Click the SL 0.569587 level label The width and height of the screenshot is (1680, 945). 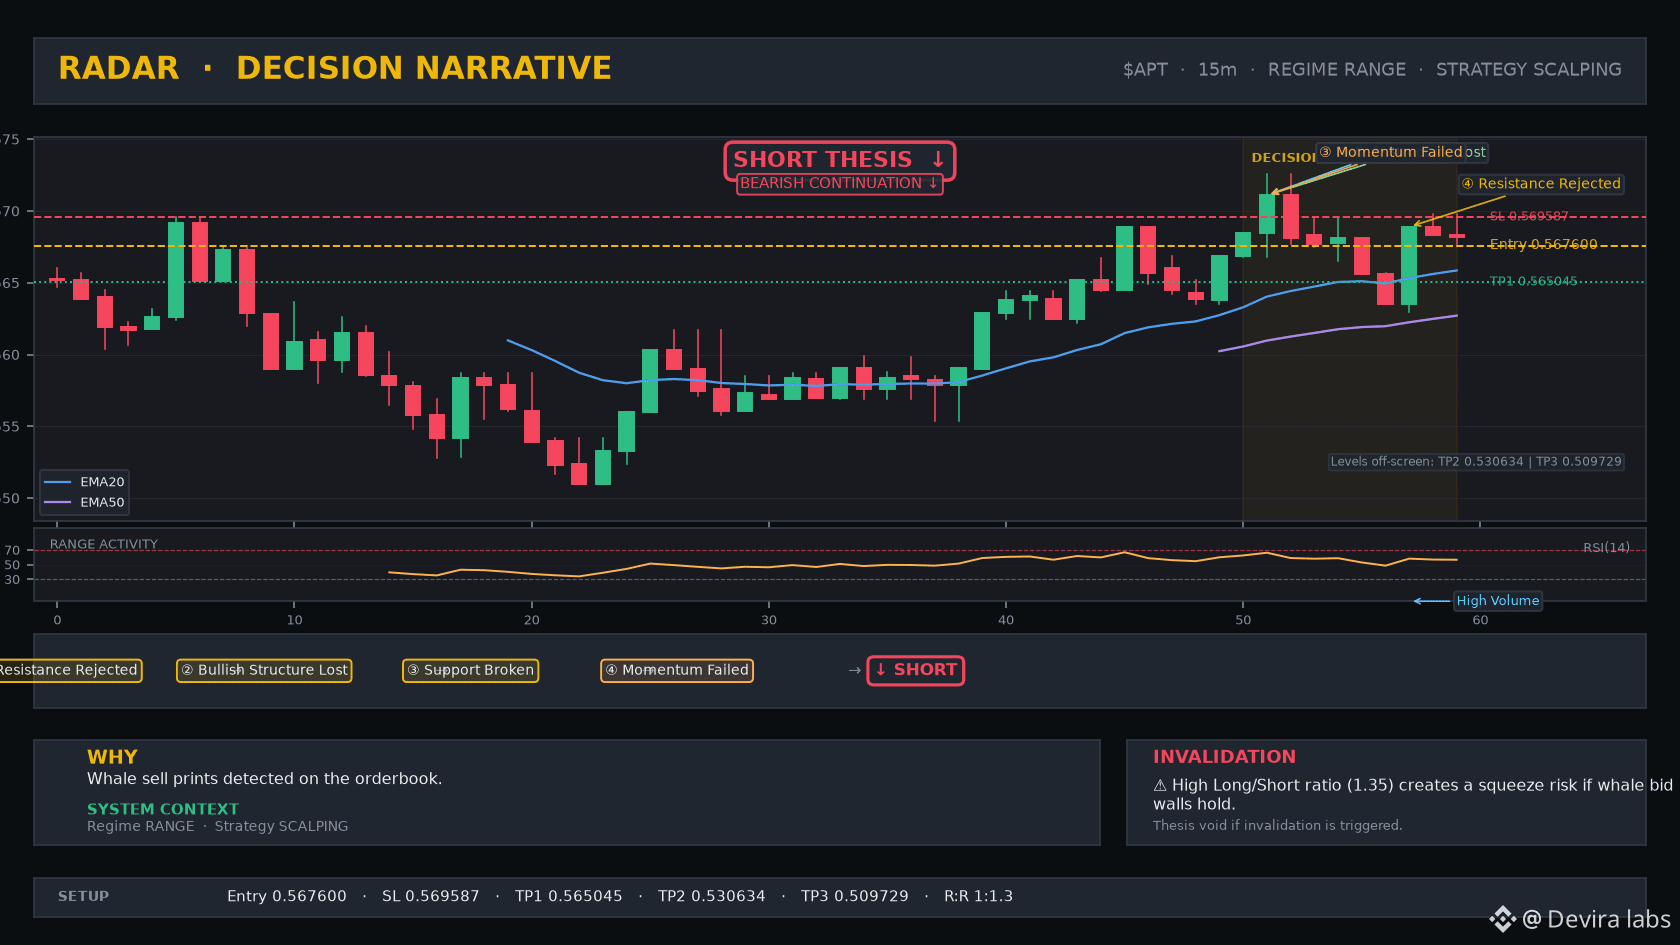pyautogui.click(x=1529, y=216)
